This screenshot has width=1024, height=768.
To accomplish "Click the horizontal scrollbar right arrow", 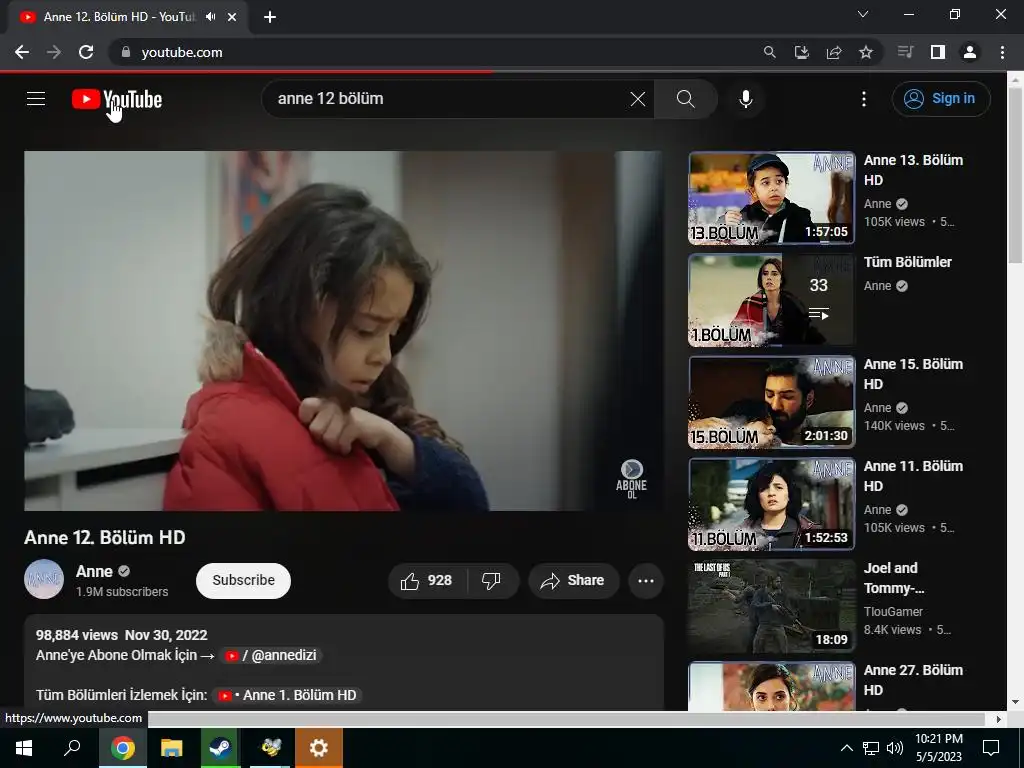I will click(998, 719).
